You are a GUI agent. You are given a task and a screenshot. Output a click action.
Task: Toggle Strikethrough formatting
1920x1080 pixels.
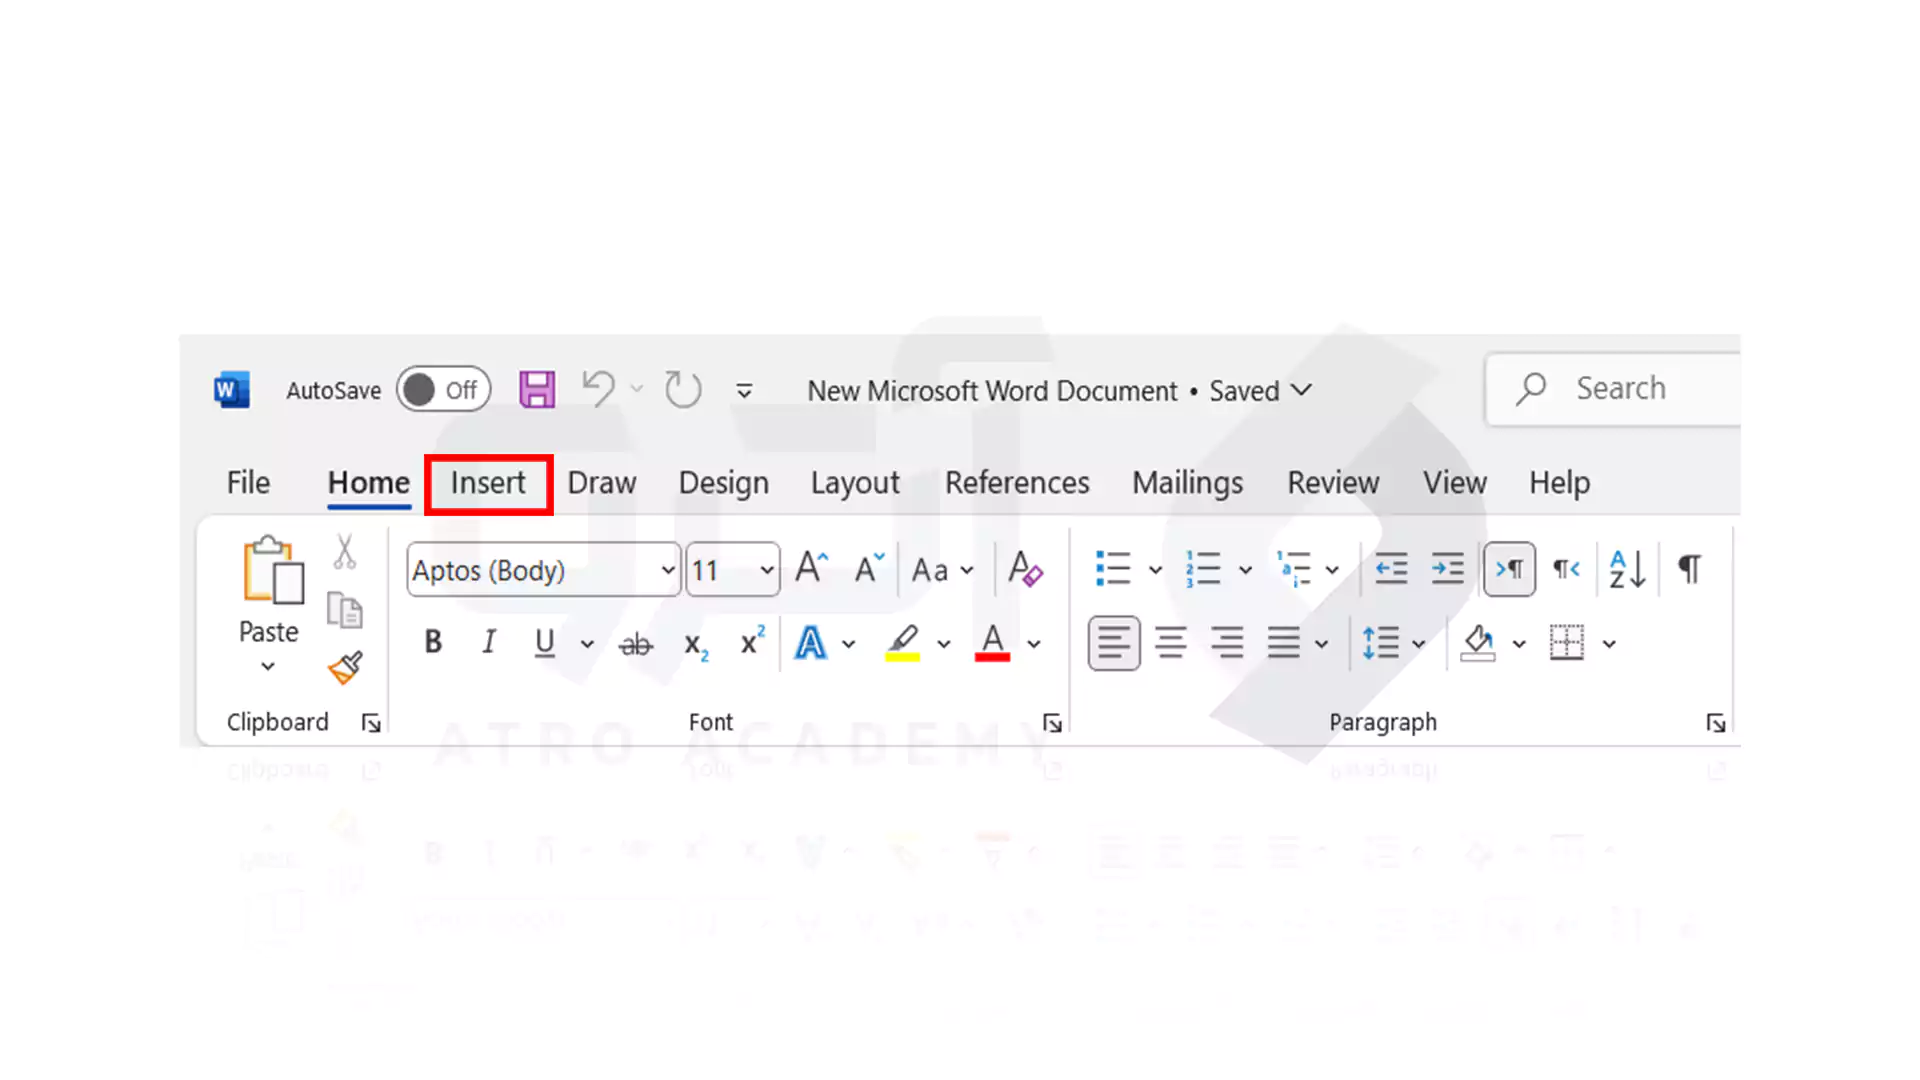pos(636,645)
